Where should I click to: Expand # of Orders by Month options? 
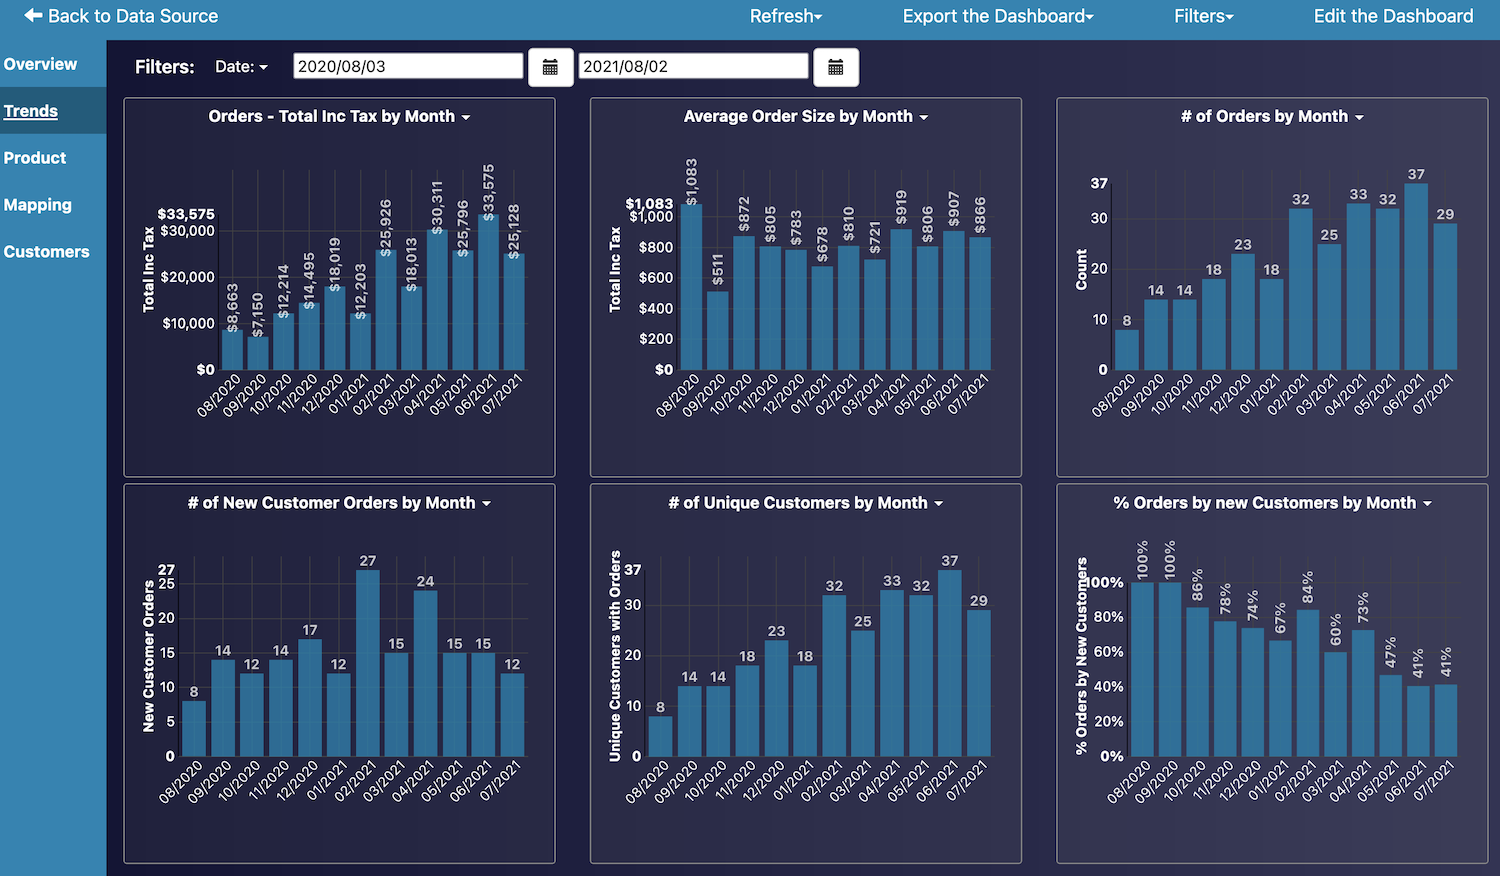point(1359,117)
